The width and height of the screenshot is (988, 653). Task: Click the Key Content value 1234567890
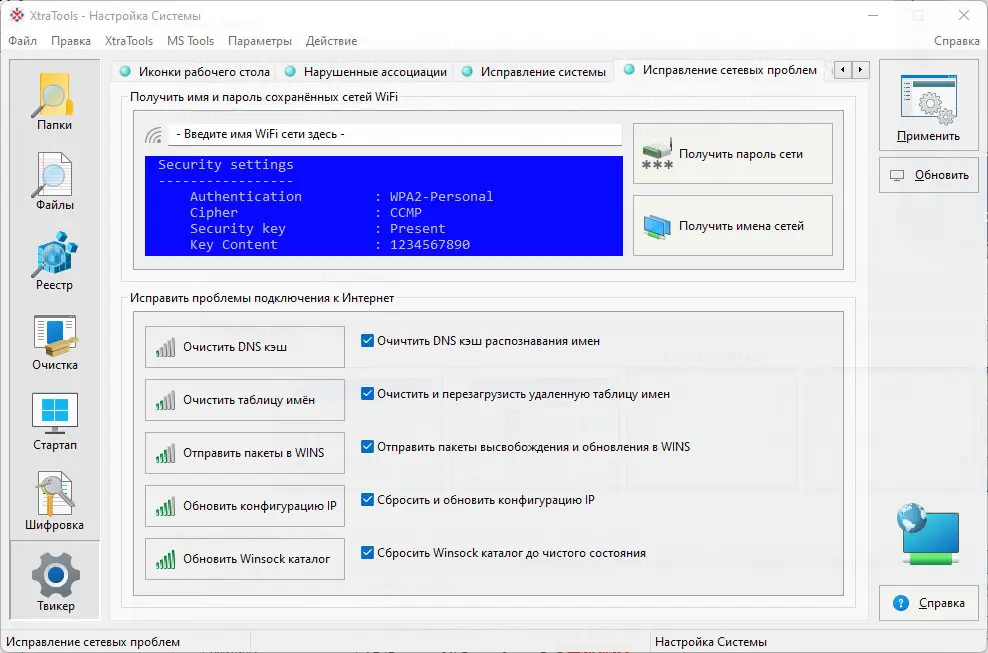click(430, 245)
